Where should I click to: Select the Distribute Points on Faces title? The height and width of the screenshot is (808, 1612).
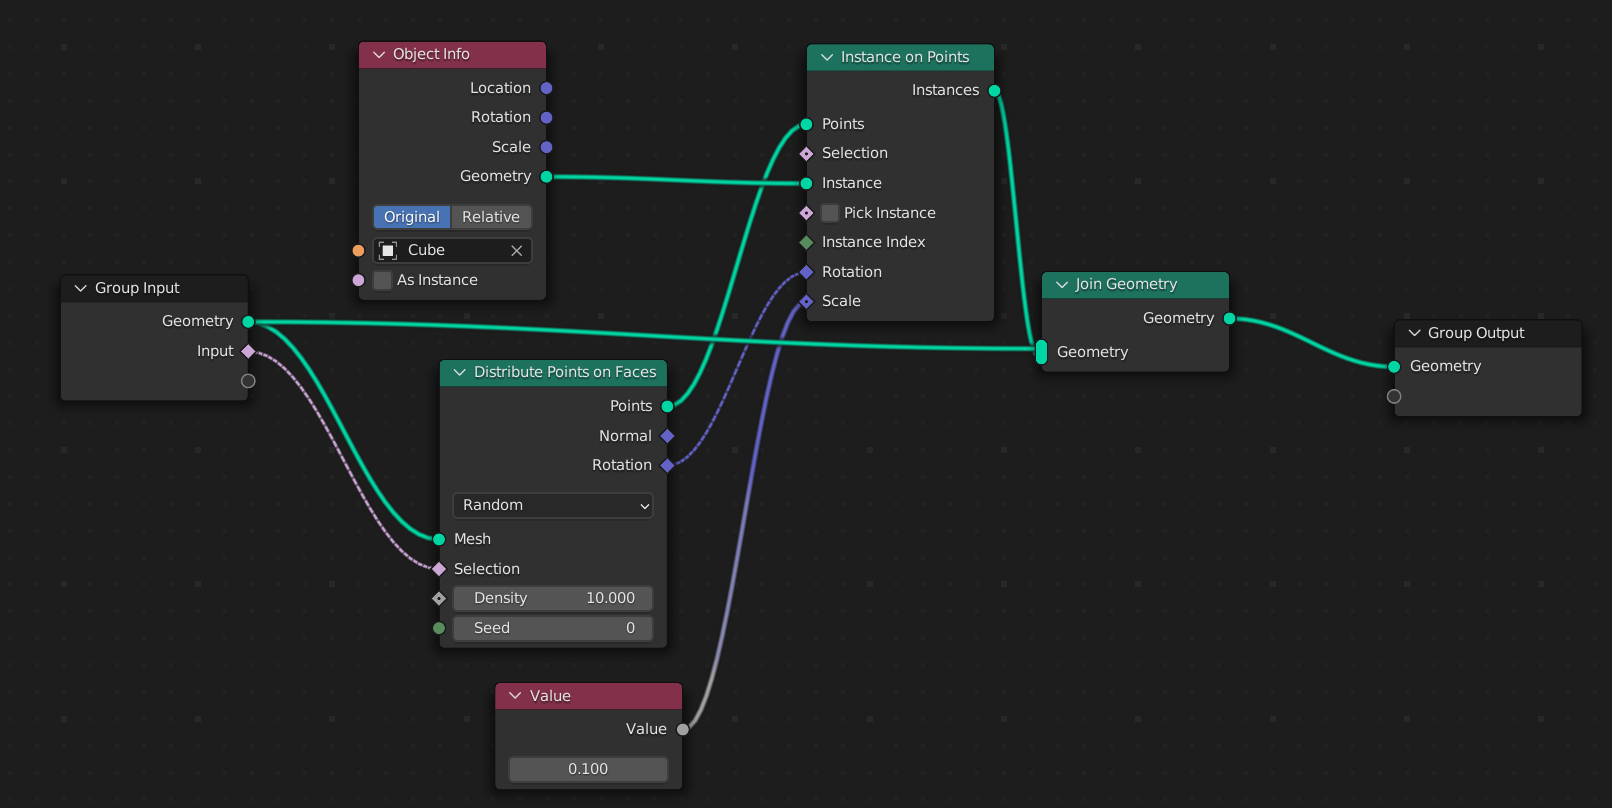point(565,372)
